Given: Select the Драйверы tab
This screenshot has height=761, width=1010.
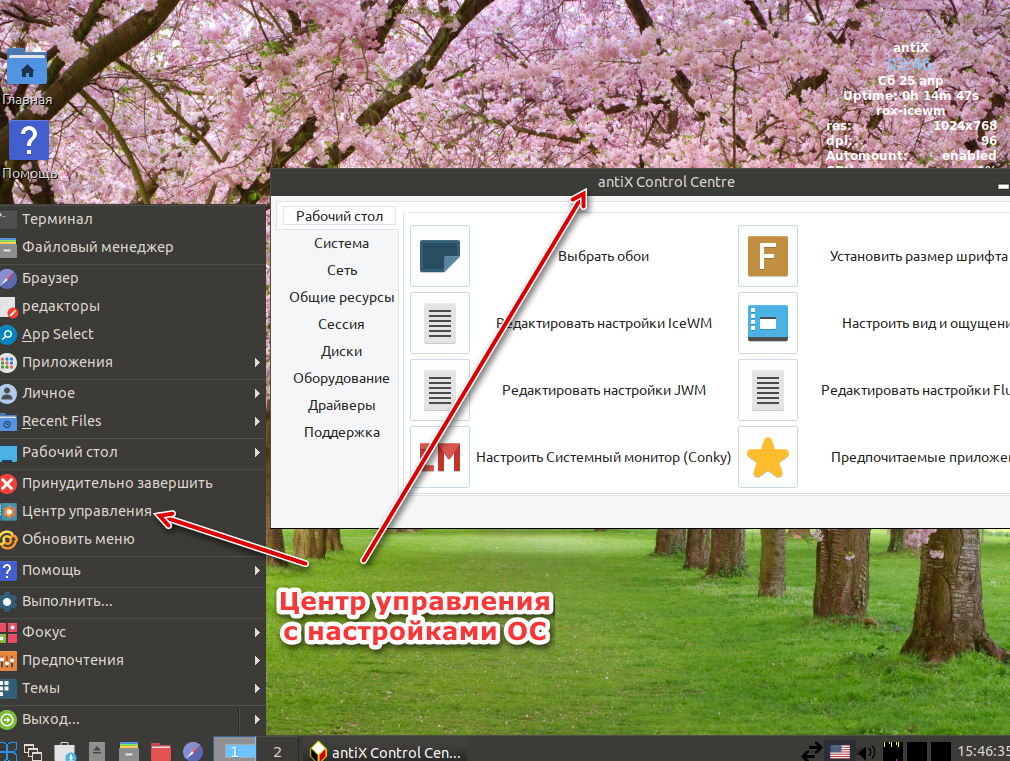Looking at the screenshot, I should pyautogui.click(x=341, y=406).
